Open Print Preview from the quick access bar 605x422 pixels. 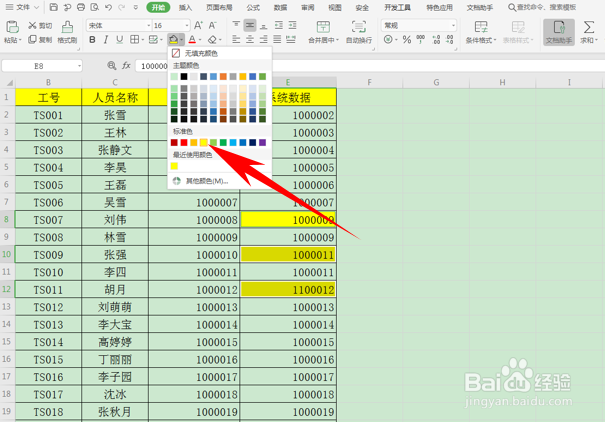(94, 7)
